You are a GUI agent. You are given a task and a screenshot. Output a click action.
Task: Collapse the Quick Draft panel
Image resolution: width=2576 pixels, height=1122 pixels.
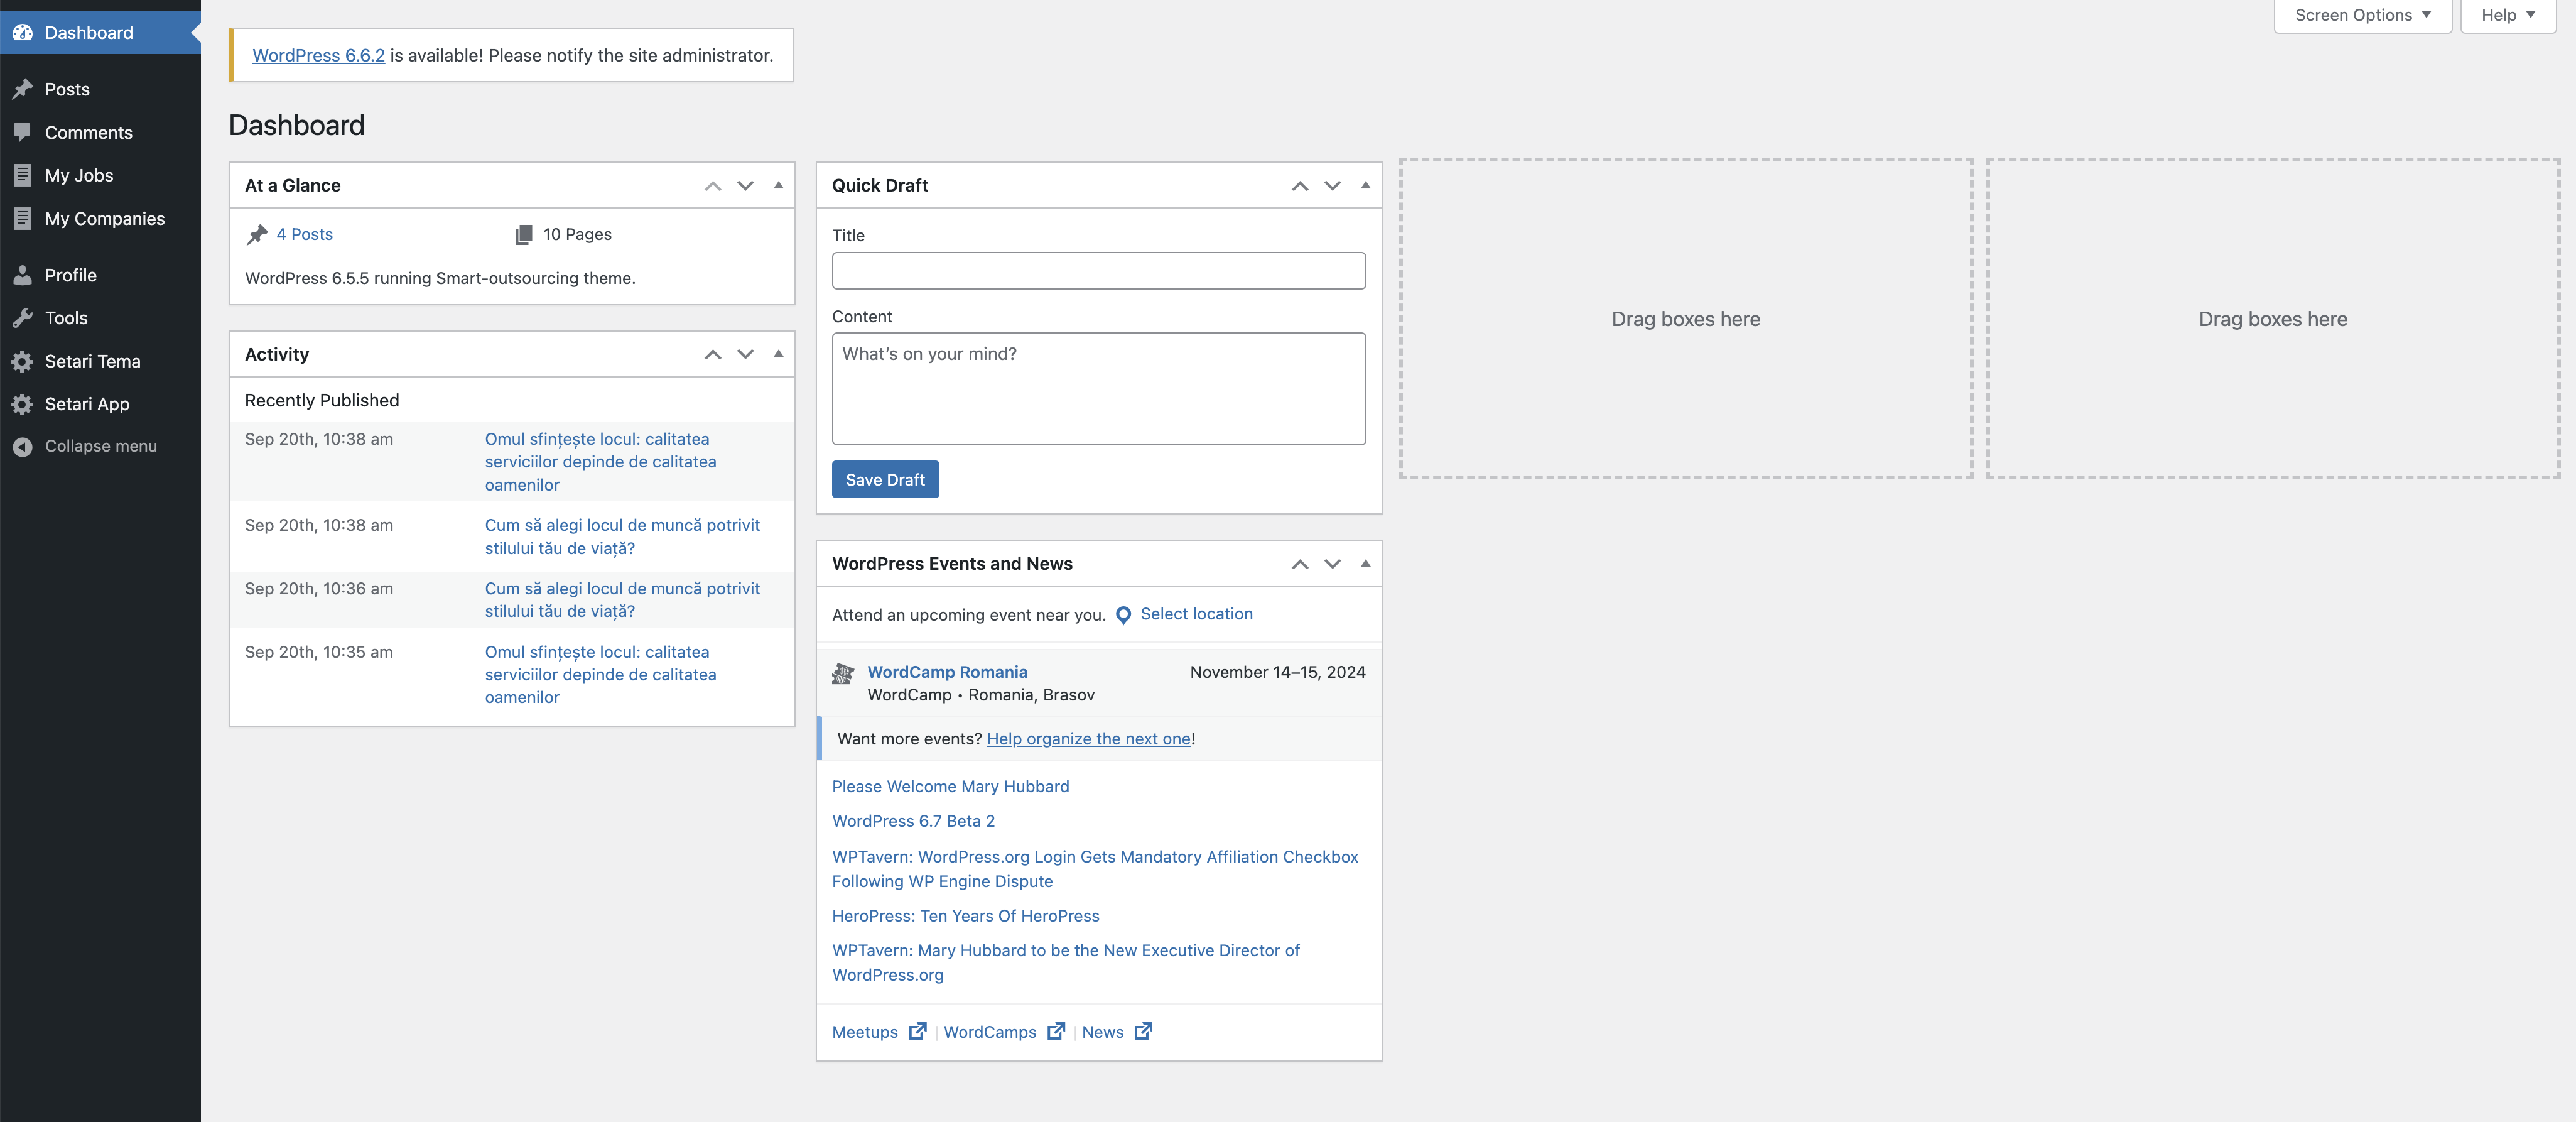pyautogui.click(x=1365, y=185)
